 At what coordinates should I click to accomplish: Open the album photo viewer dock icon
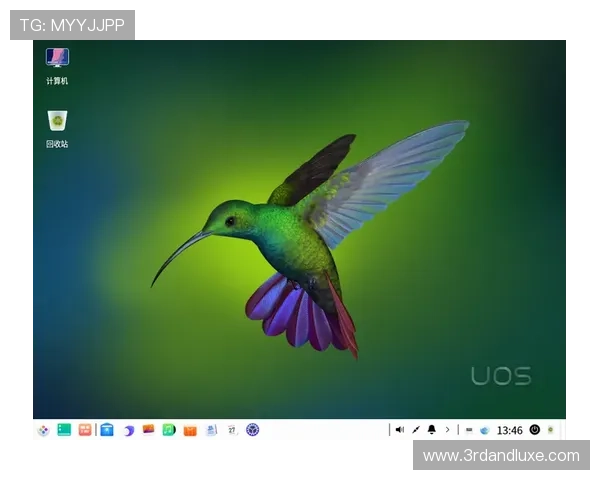149,430
